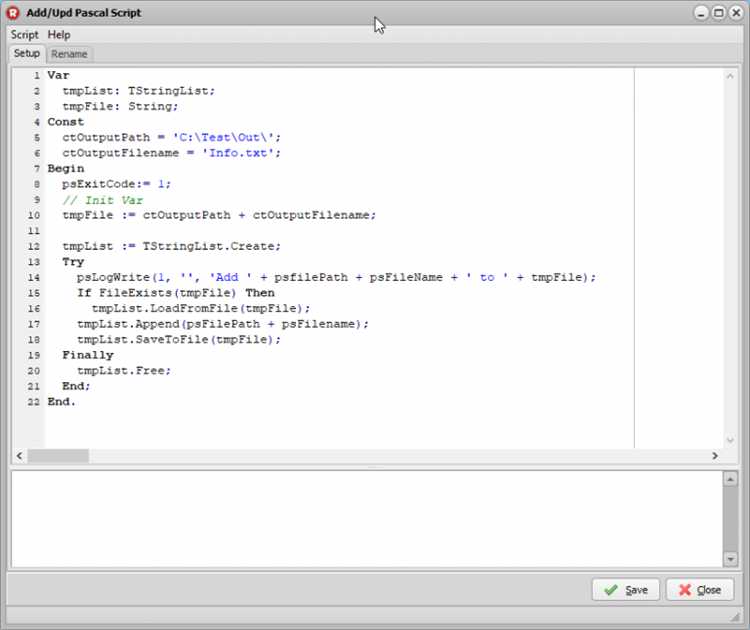Click the 'Begin' keyword on line 7
Viewport: 750px width, 630px height.
[66, 168]
